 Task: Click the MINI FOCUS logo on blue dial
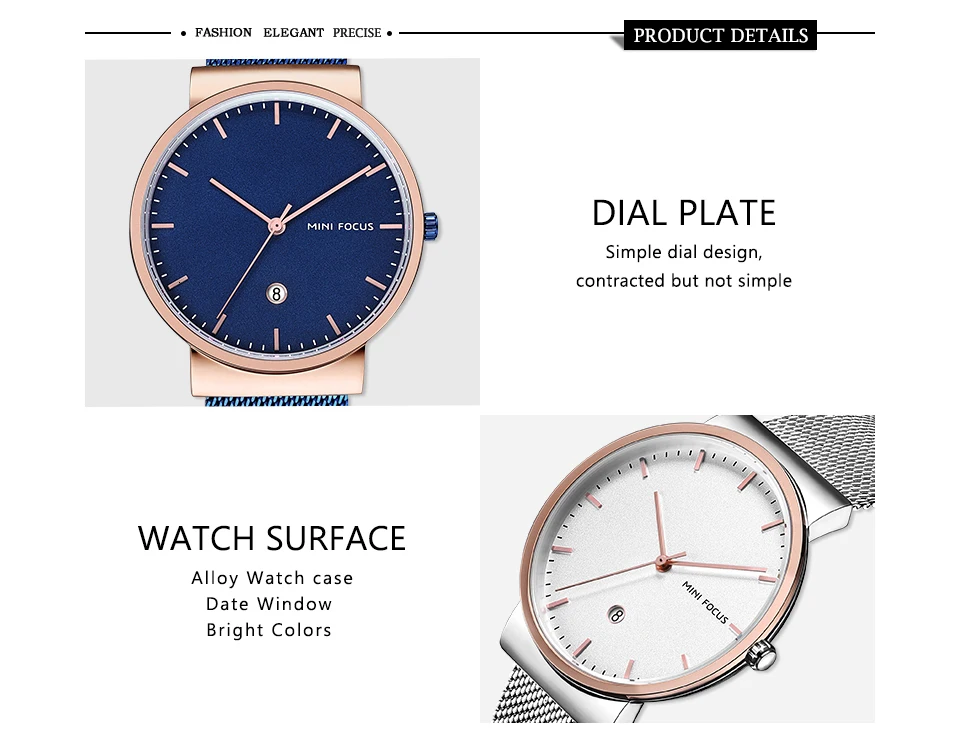click(x=340, y=226)
